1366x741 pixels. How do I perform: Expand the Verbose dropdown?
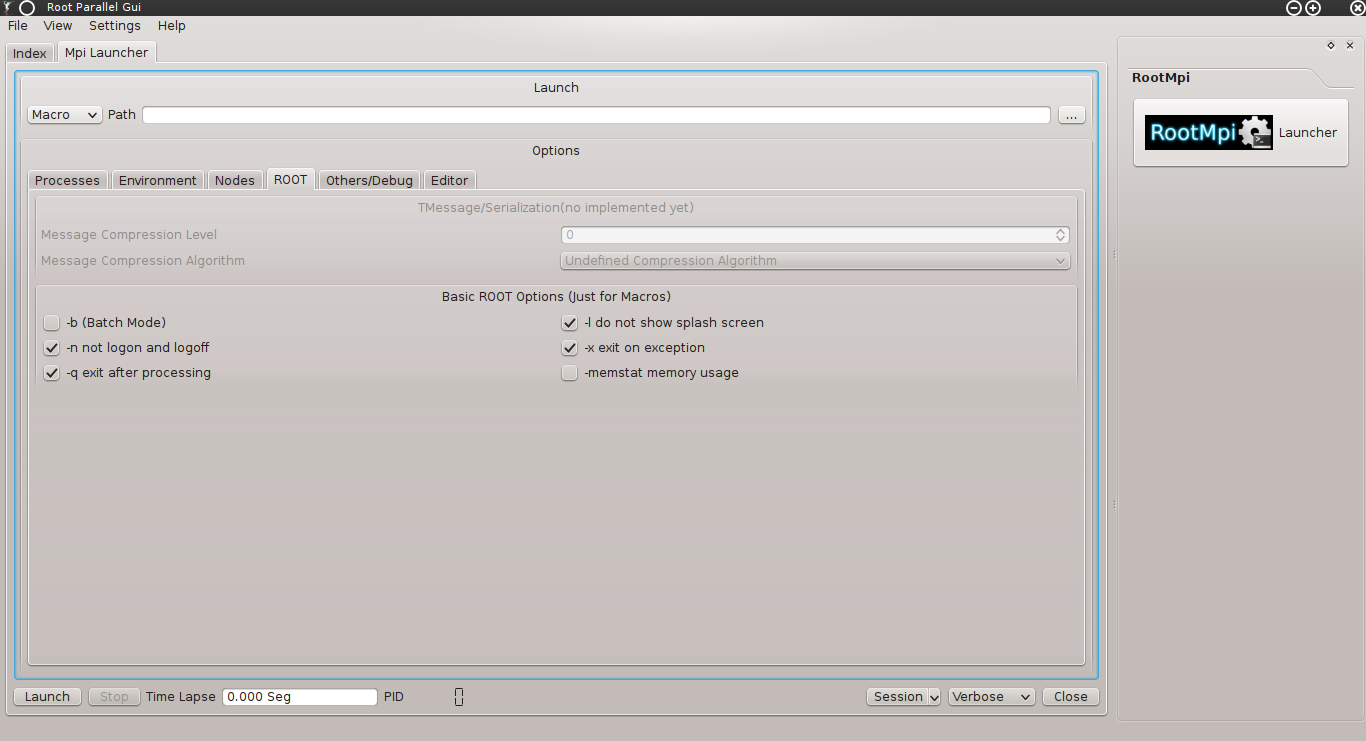(x=991, y=697)
